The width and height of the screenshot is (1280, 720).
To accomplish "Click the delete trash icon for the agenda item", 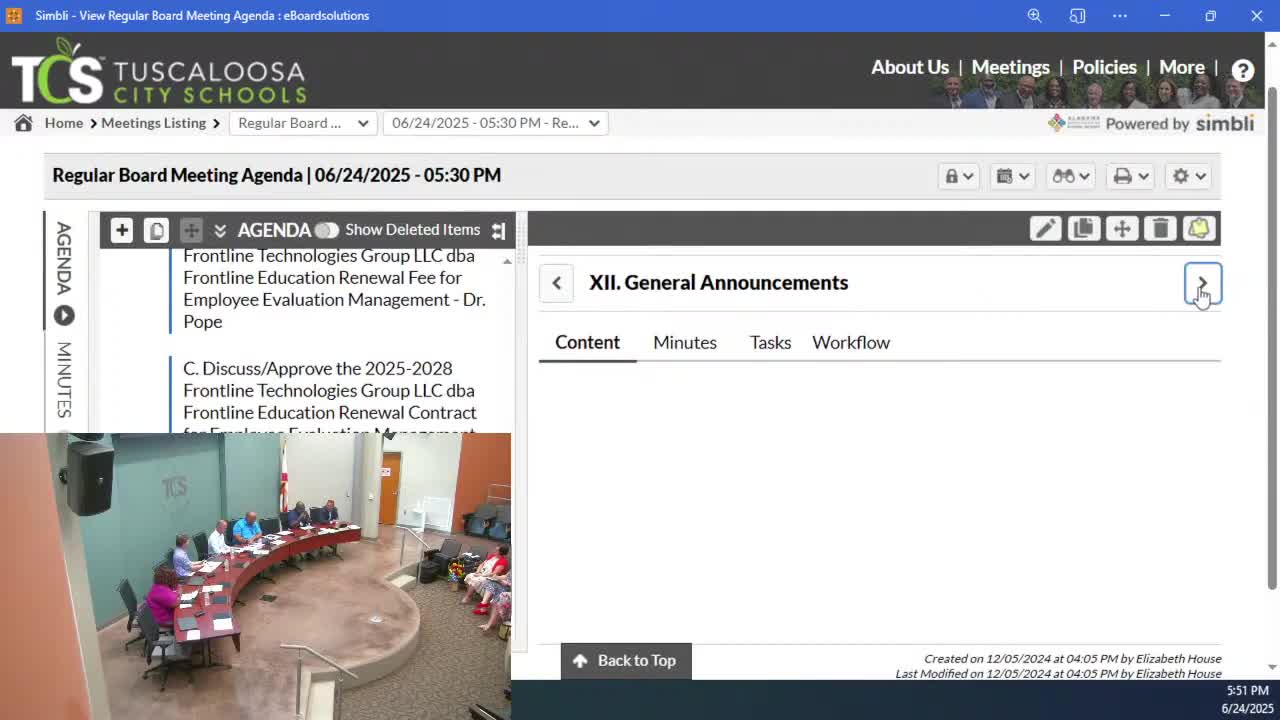I will pyautogui.click(x=1159, y=228).
